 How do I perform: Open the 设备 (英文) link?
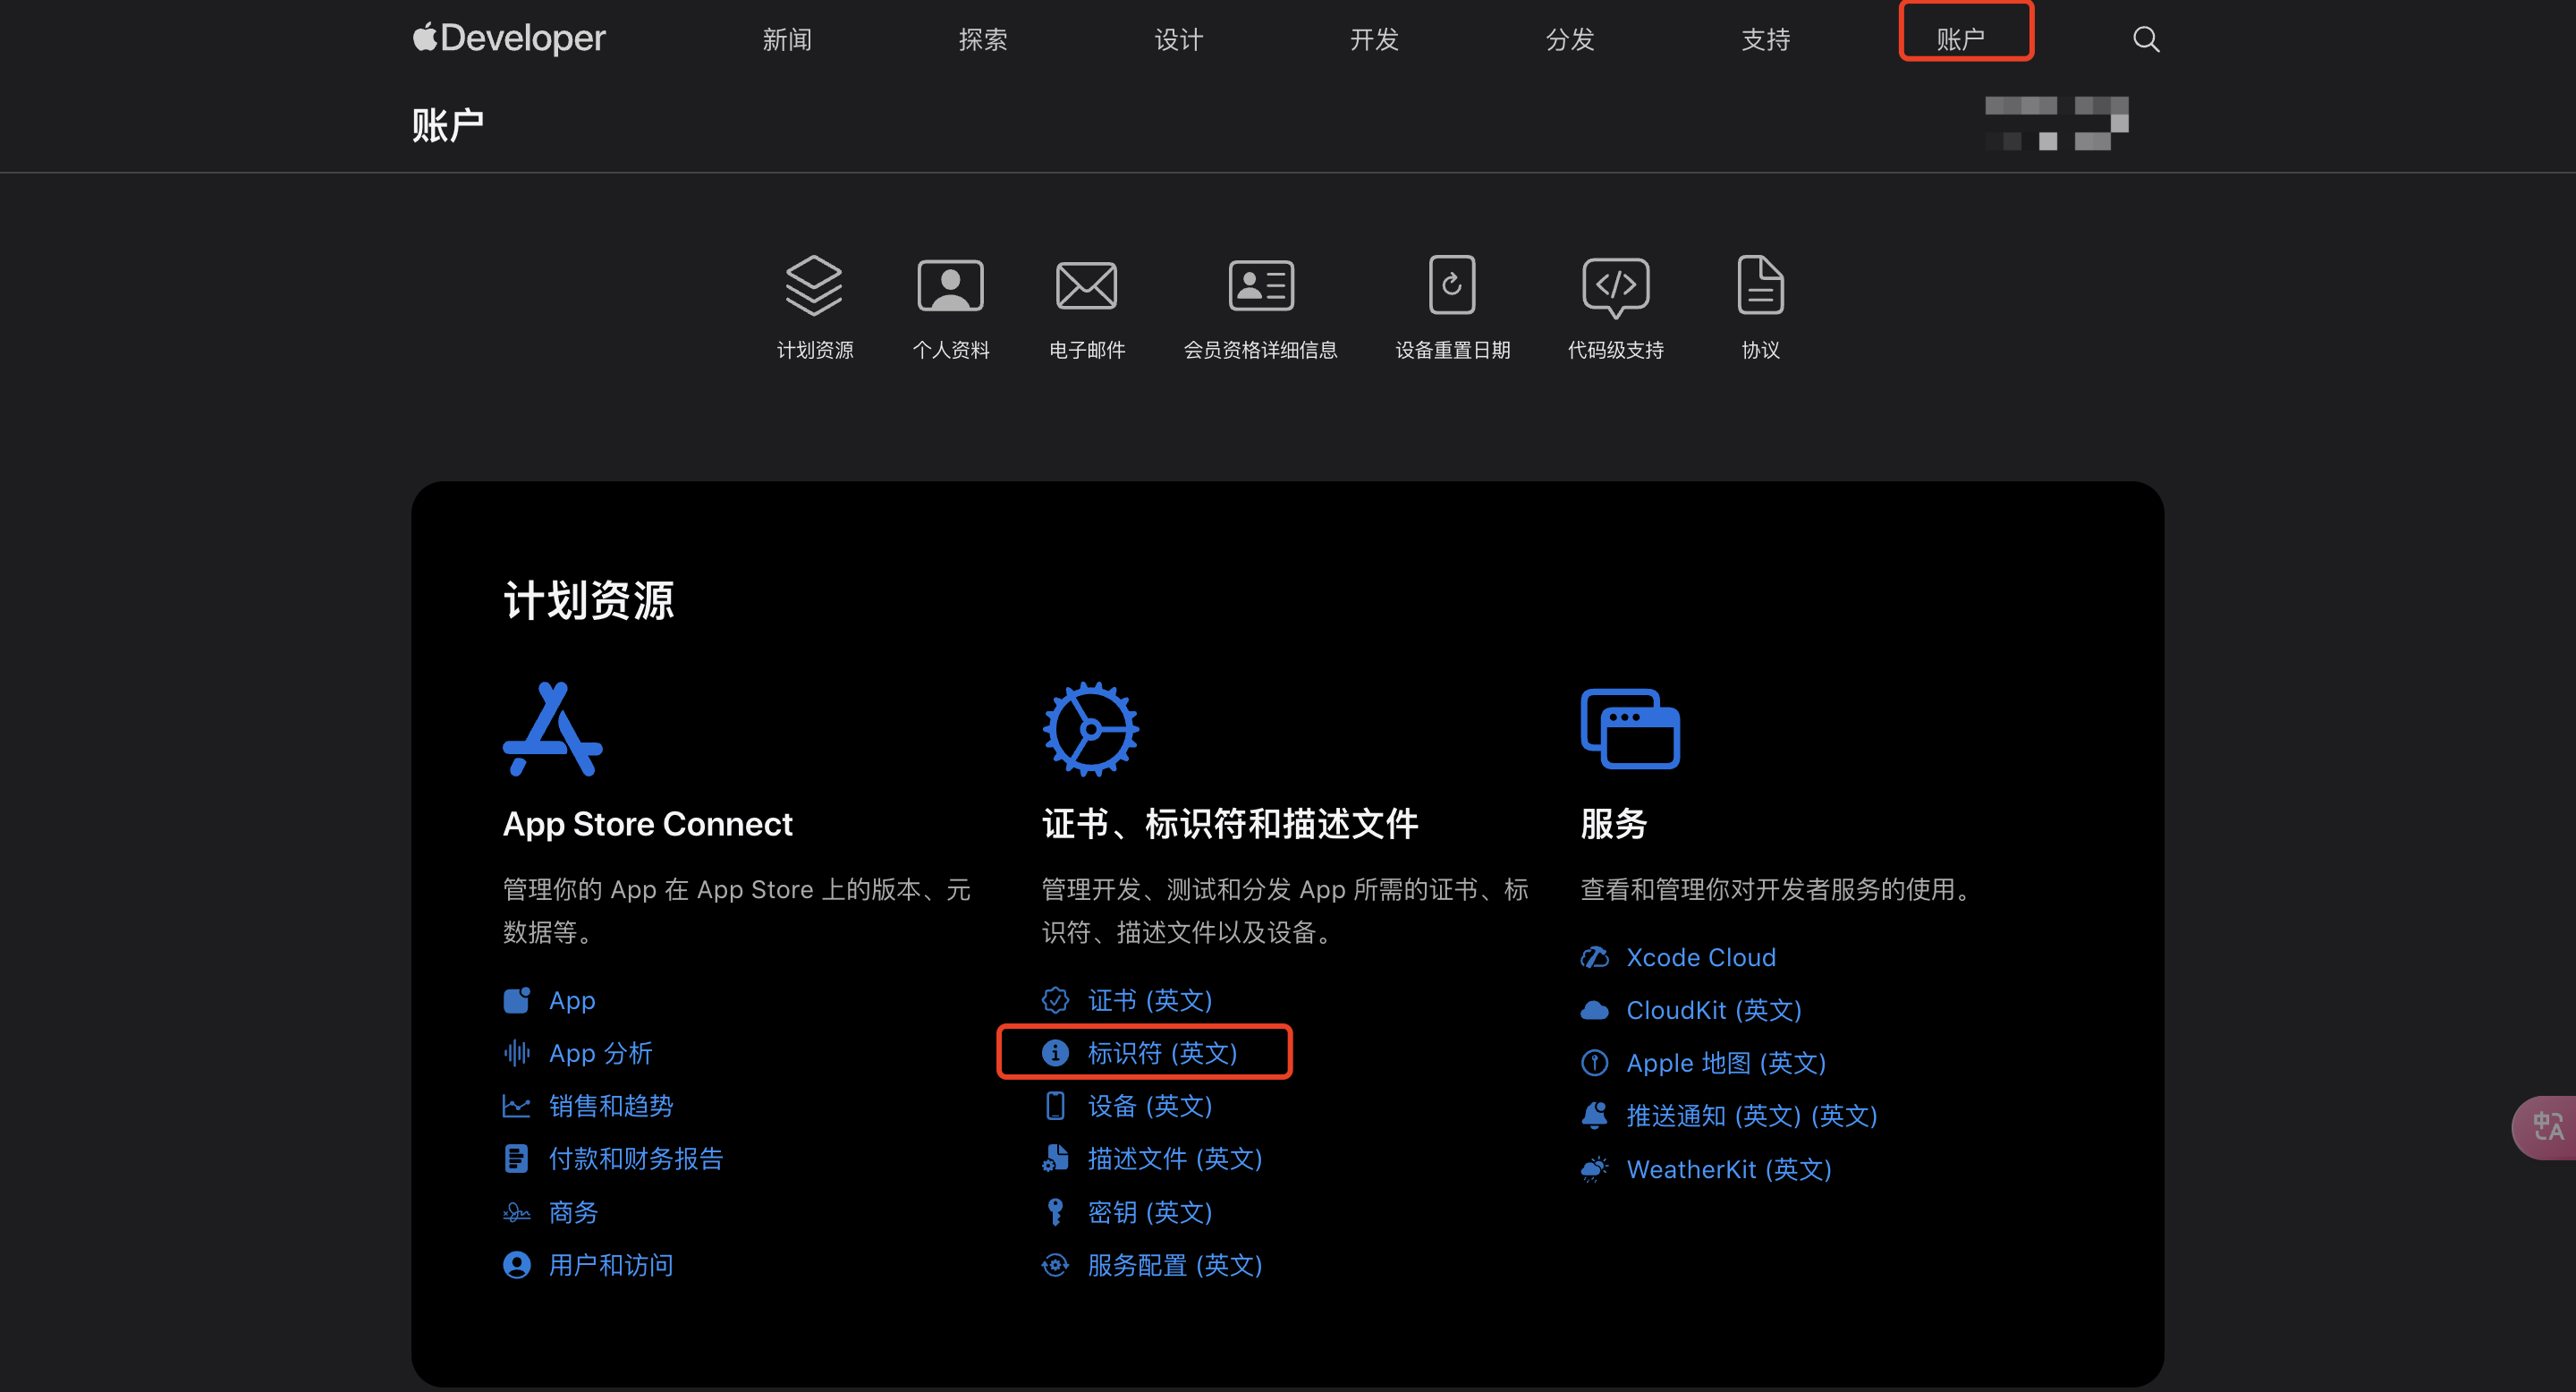(1150, 1106)
